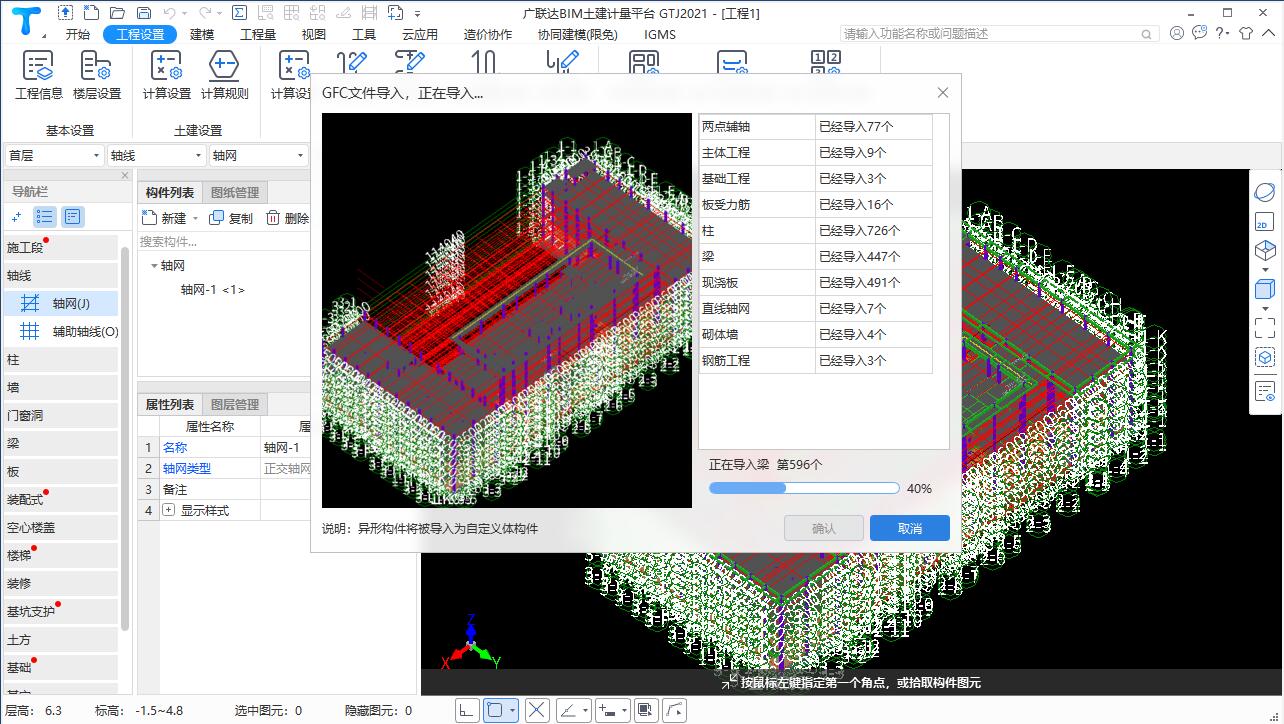Click the Glodon T application logo
Image resolution: width=1284 pixels, height=724 pixels.
pos(27,20)
